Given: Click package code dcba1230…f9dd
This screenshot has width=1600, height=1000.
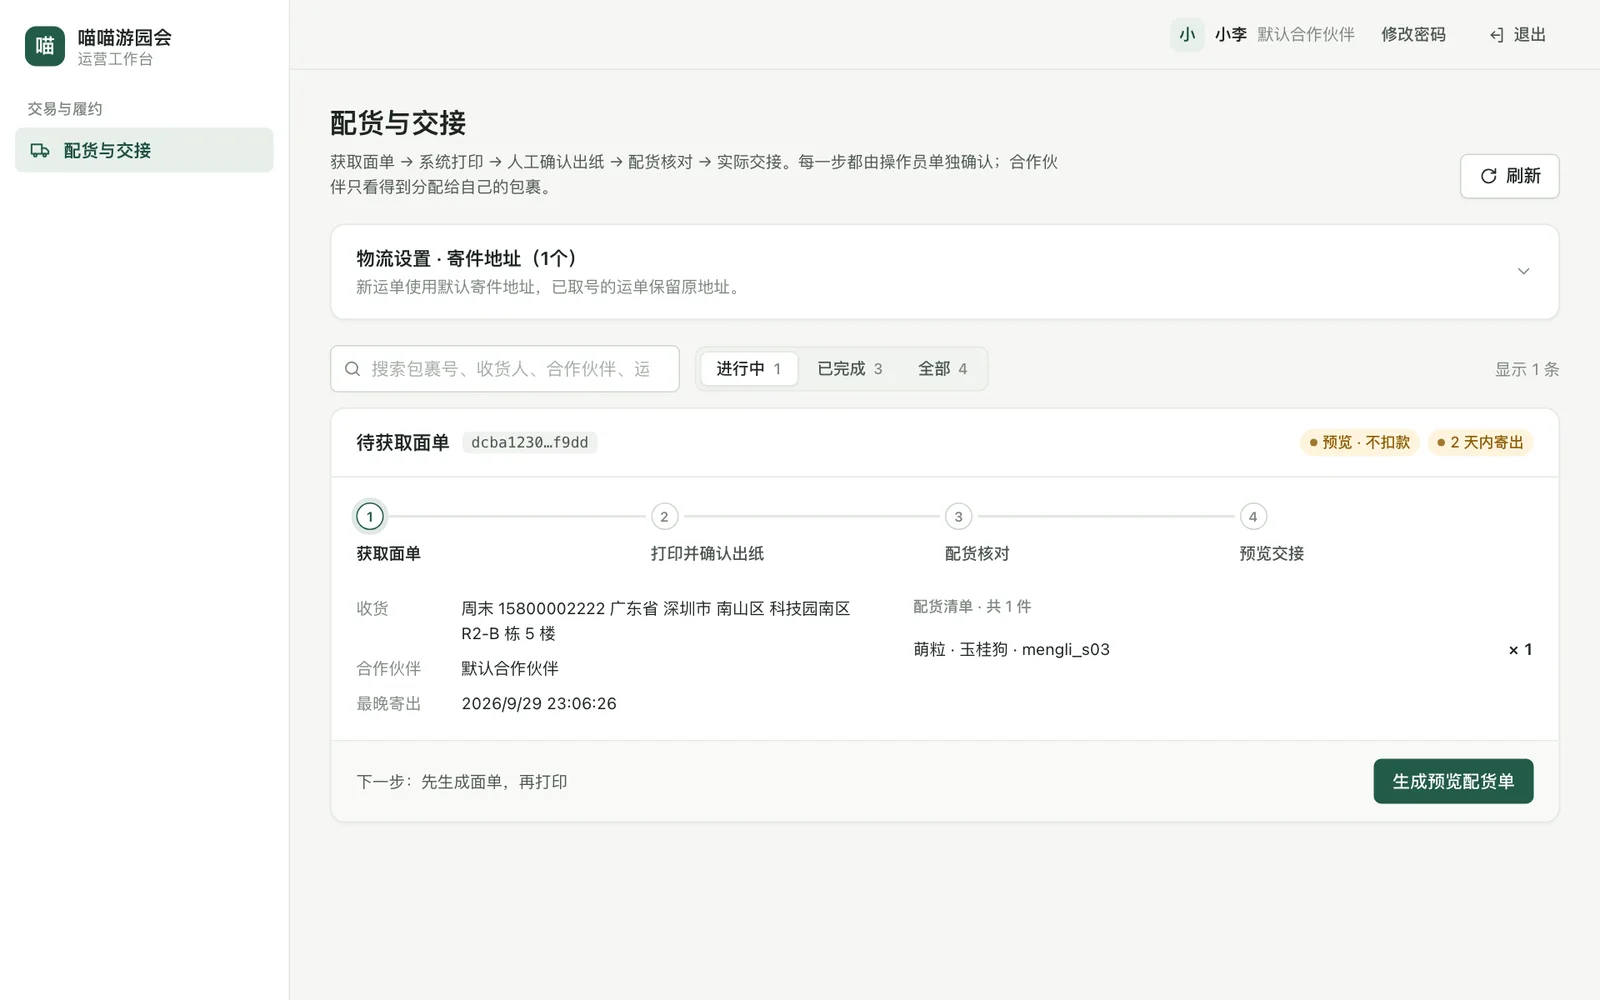Looking at the screenshot, I should click(529, 442).
